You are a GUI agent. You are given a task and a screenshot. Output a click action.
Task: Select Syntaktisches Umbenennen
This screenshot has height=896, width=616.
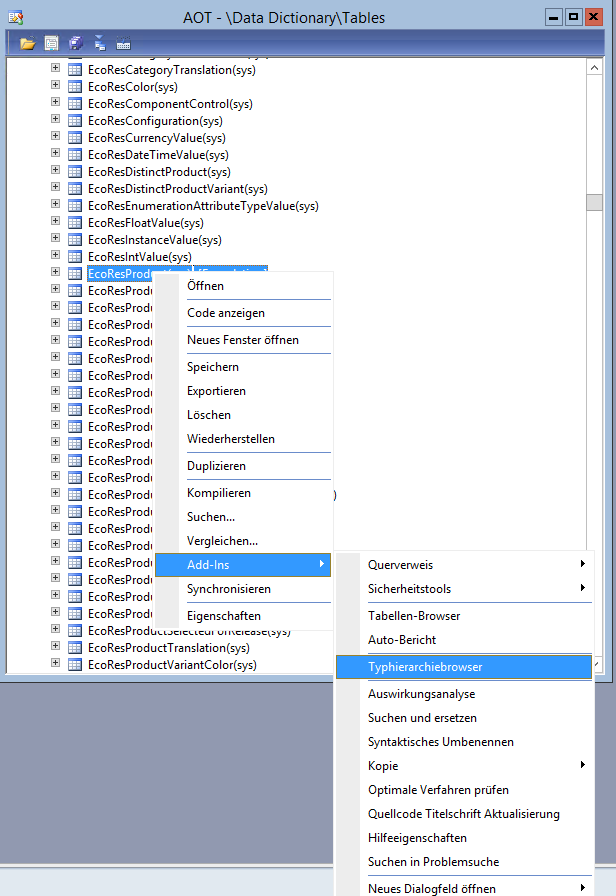[464, 742]
